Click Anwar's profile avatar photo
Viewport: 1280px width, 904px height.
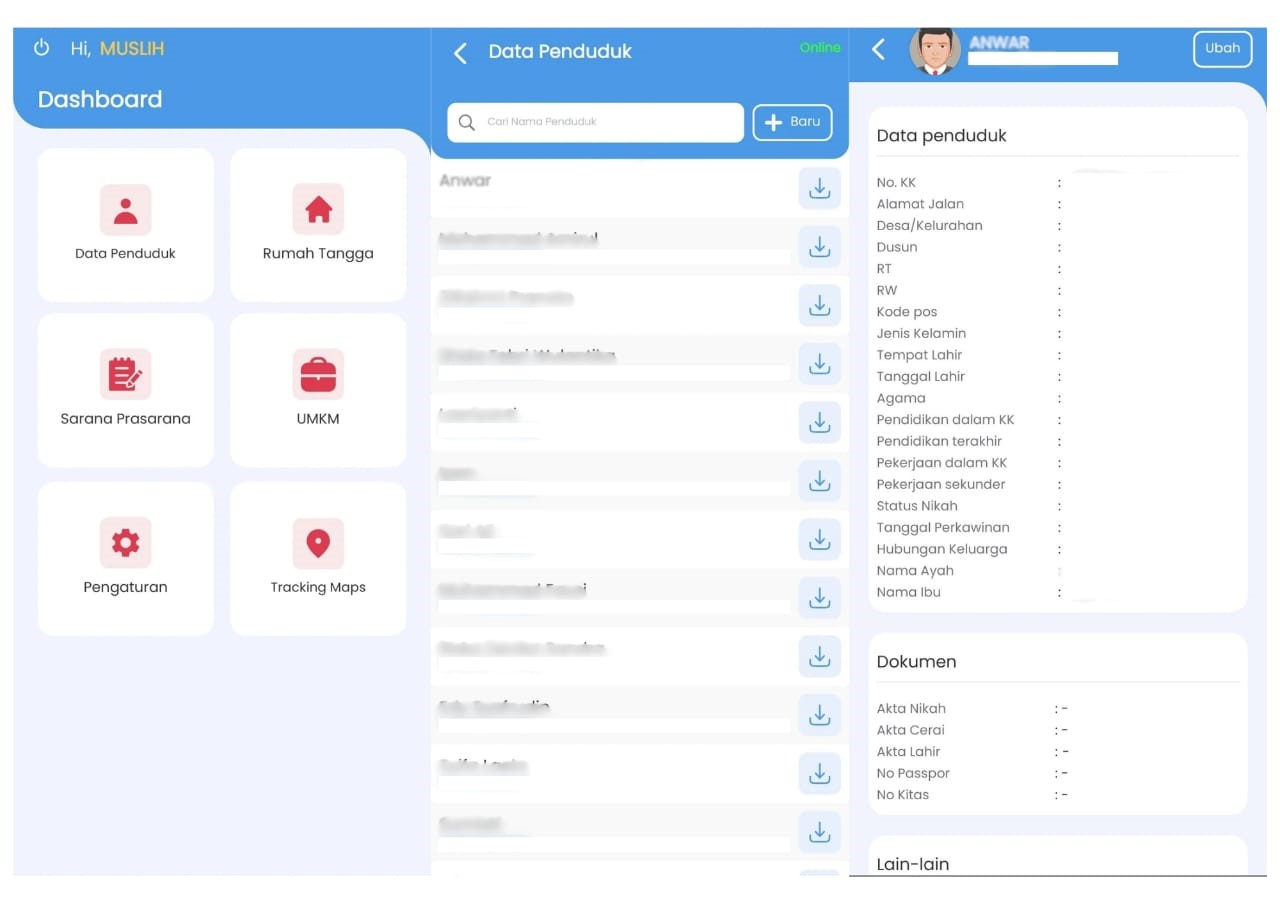934,49
